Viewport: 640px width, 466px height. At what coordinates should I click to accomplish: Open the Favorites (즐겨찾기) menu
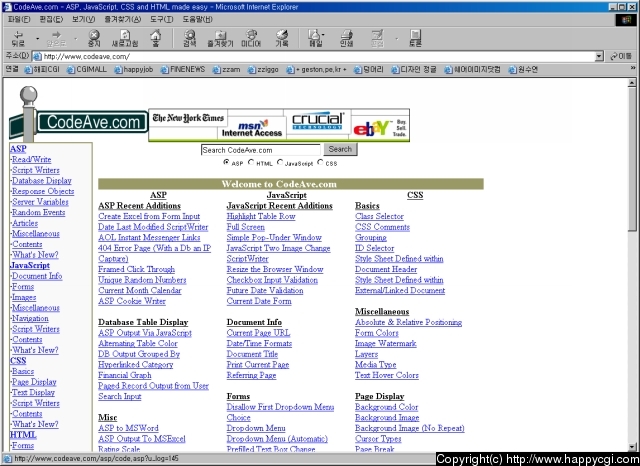coord(122,19)
